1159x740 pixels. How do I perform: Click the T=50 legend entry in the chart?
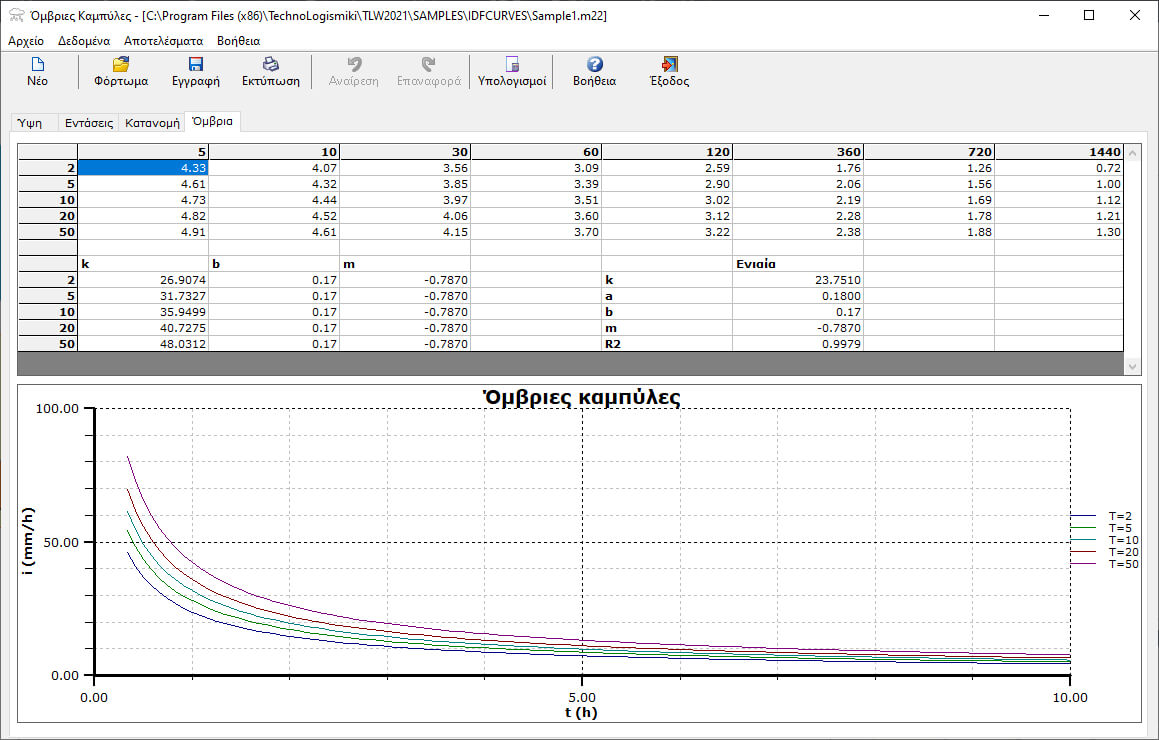1119,564
